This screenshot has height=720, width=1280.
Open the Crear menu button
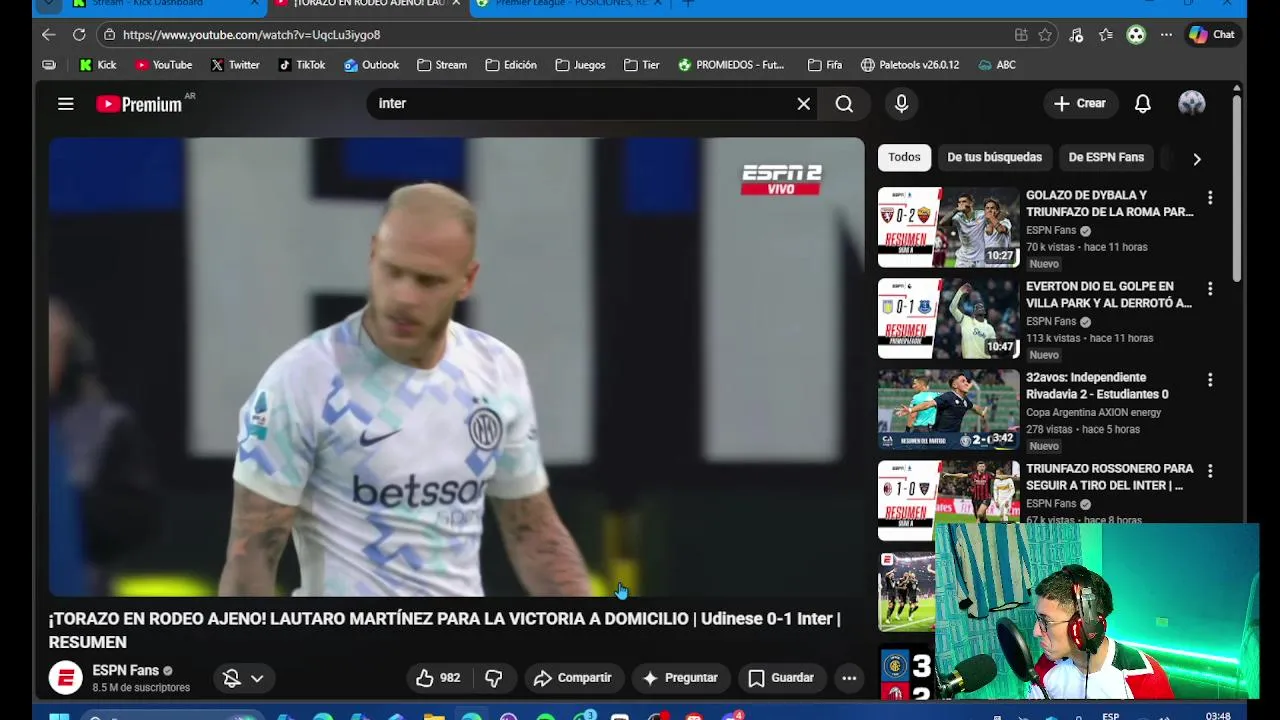coord(1080,104)
